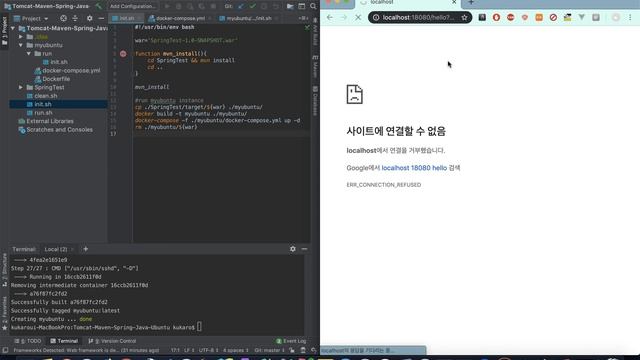640x360 pixels.
Task: Open the Project tool window side tab
Action: pyautogui.click(x=4, y=31)
